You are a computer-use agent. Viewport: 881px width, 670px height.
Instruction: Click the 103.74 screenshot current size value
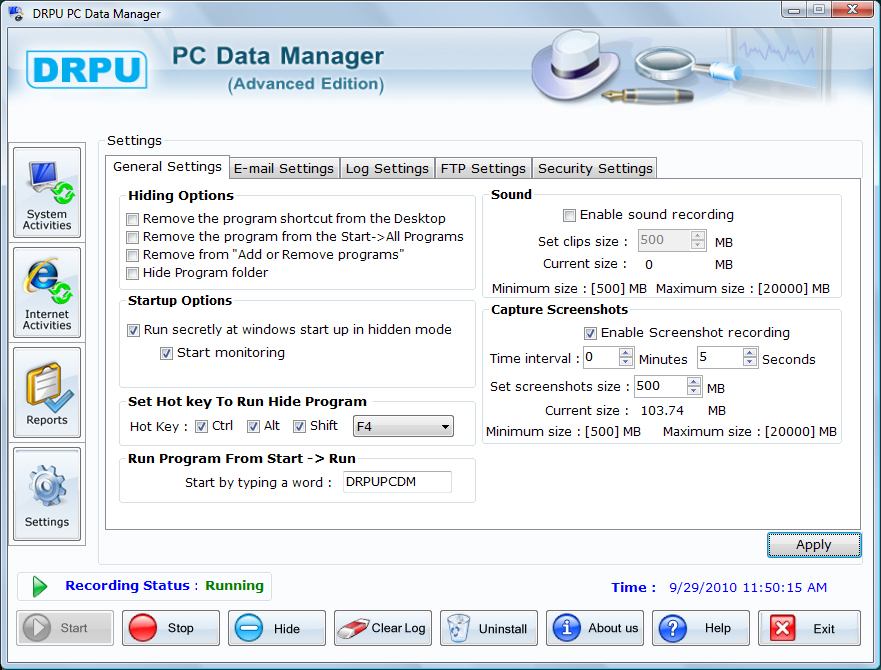point(662,411)
